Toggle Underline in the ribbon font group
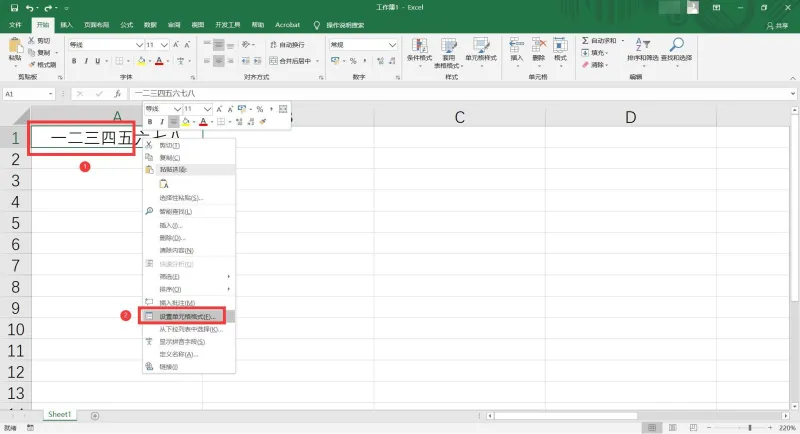800x434 pixels. [97, 61]
